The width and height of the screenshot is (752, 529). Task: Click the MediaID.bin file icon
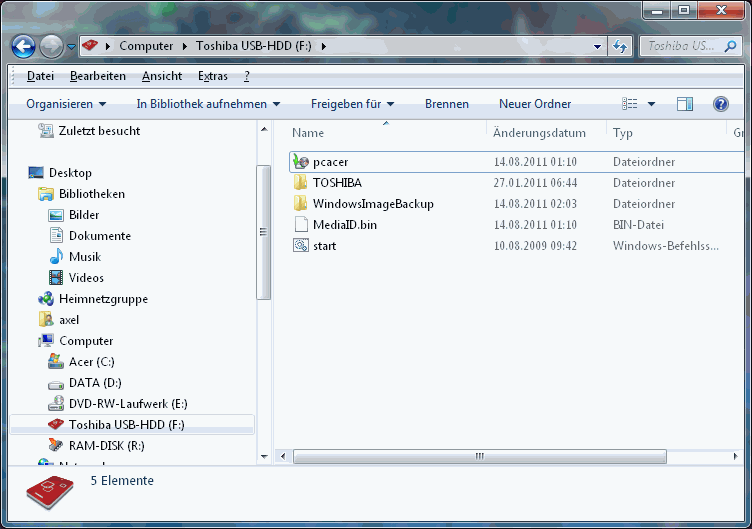click(301, 225)
